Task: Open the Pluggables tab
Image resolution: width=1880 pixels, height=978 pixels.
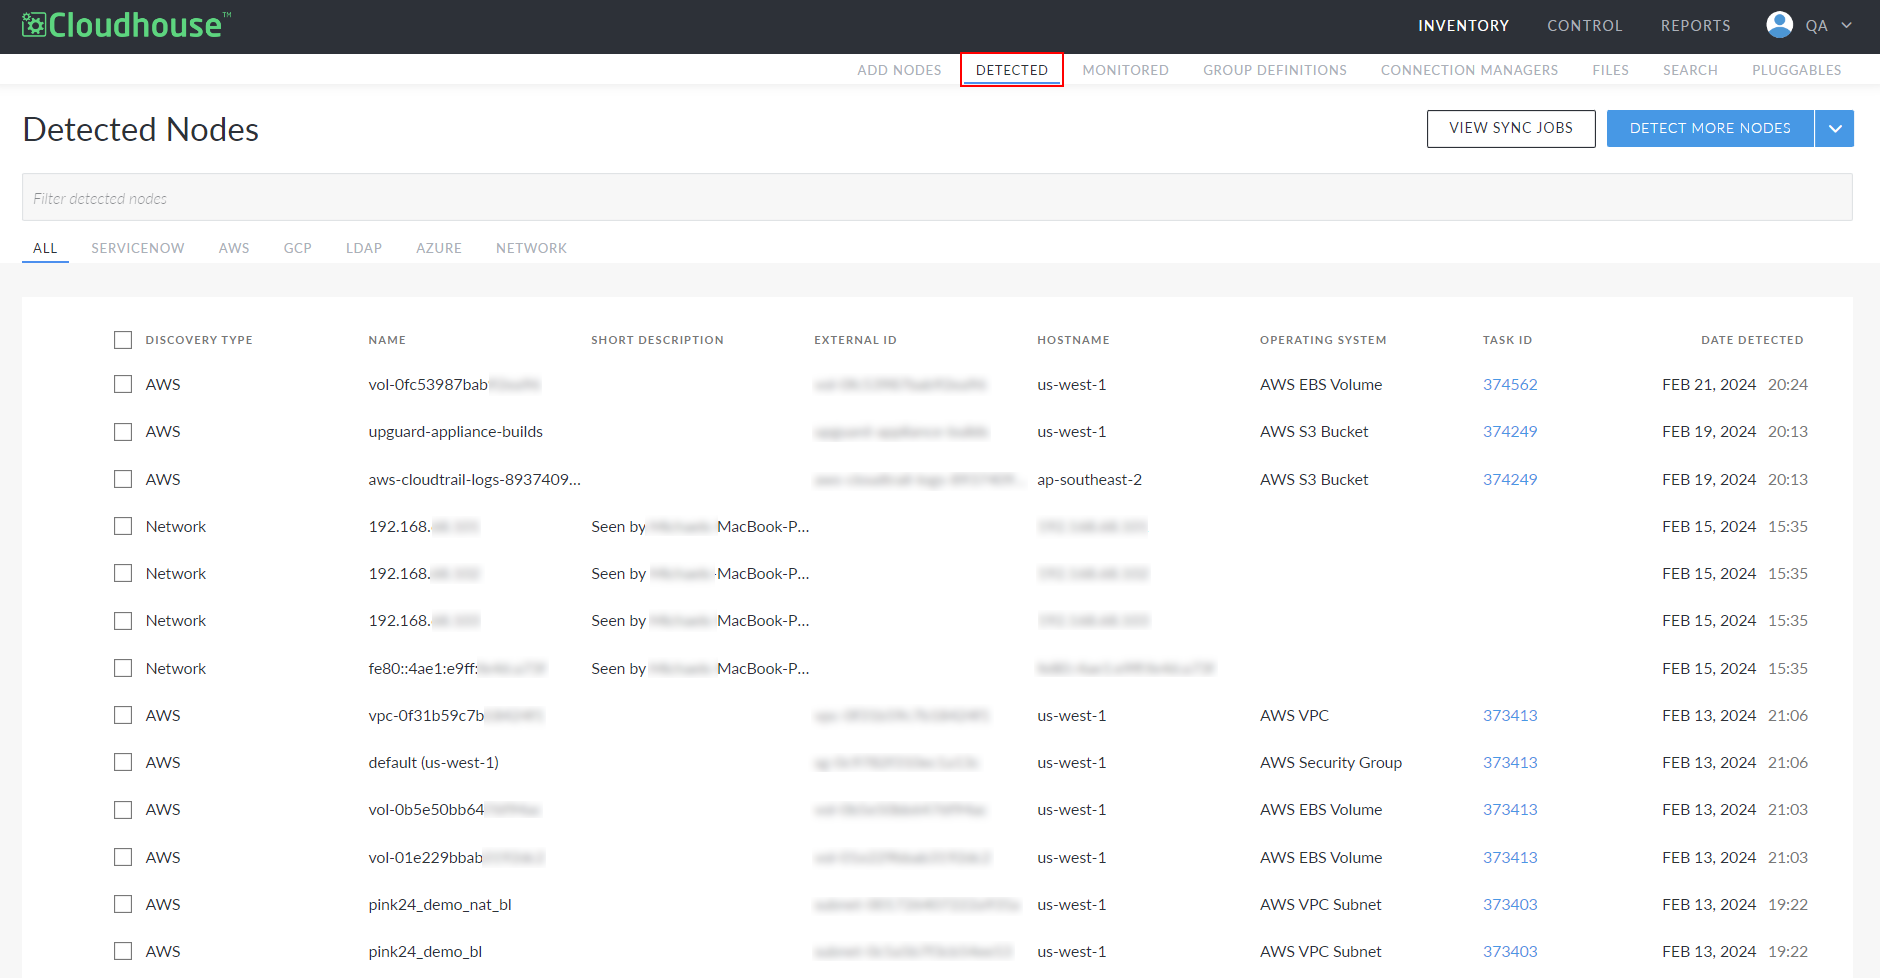Action: (1796, 70)
